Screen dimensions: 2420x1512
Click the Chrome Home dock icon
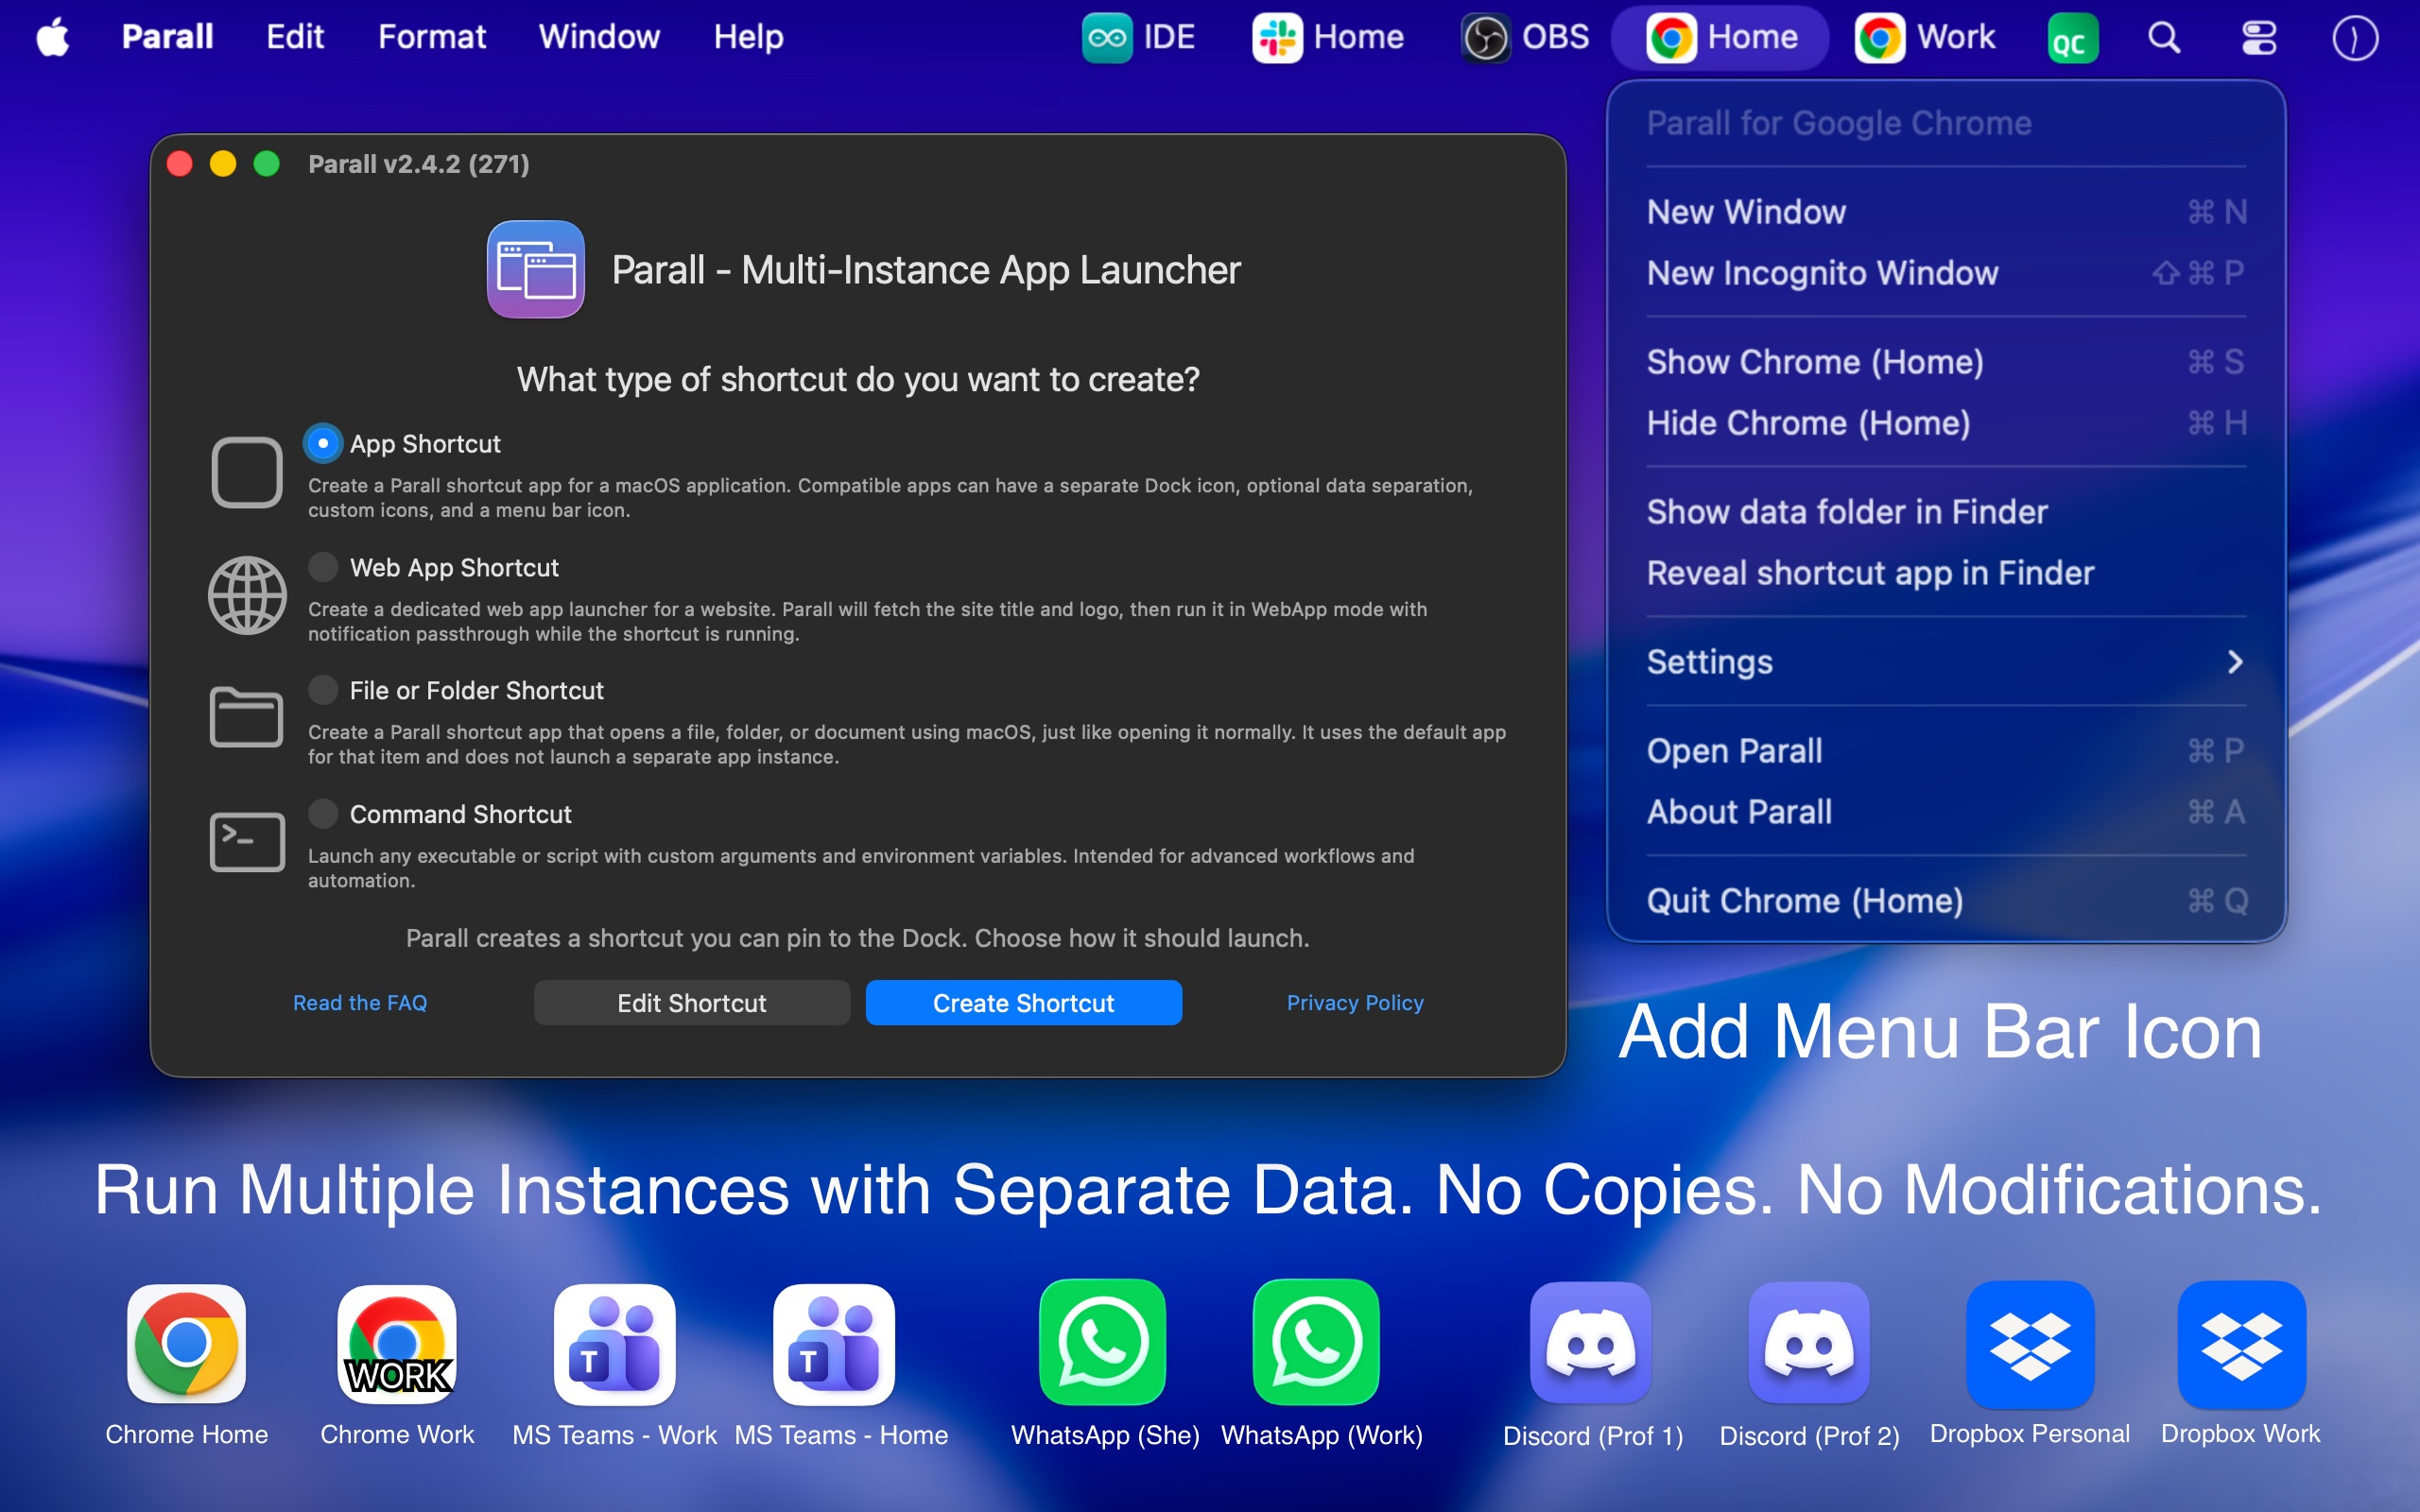[x=186, y=1344]
